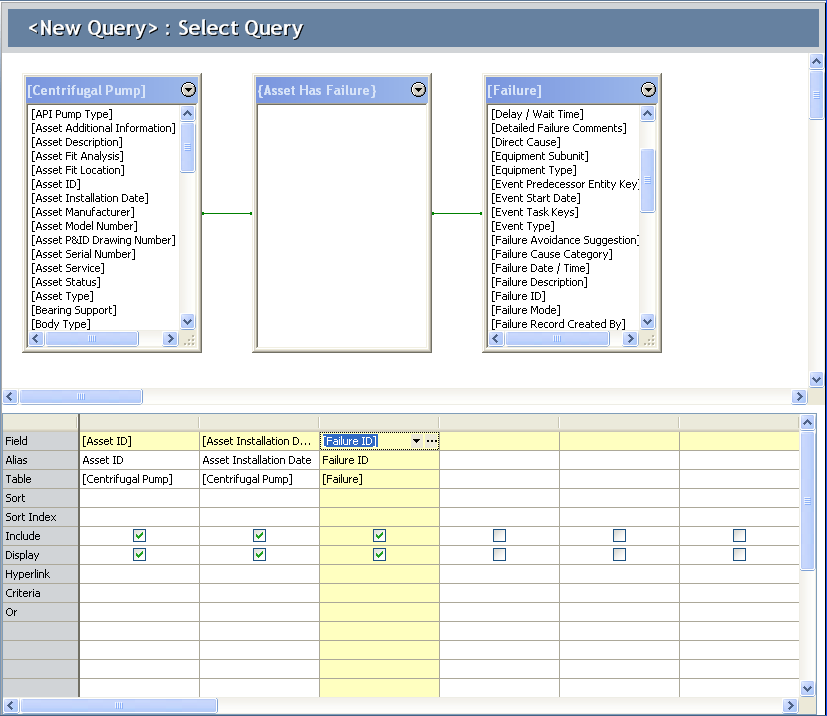
Task: Click the Asset ID alias text field
Action: (139, 460)
